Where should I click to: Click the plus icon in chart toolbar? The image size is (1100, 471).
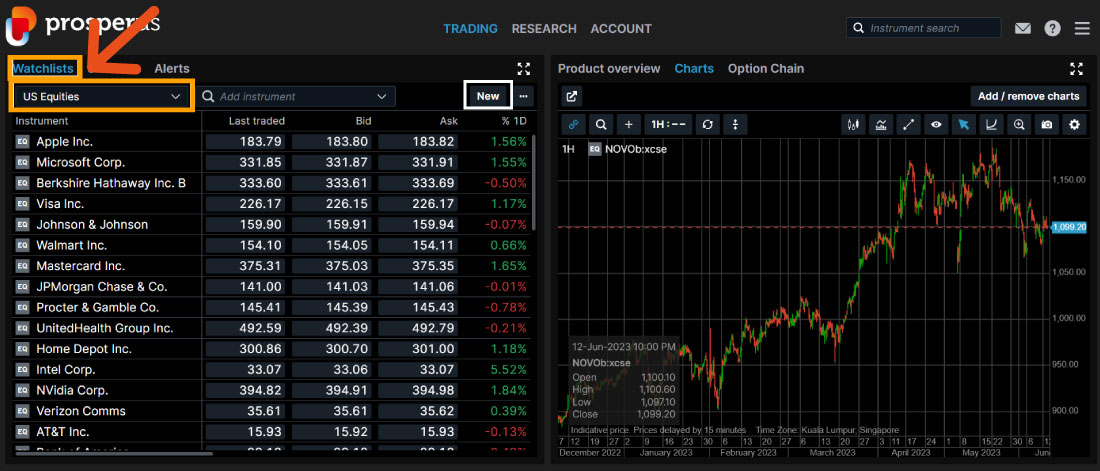coord(629,124)
